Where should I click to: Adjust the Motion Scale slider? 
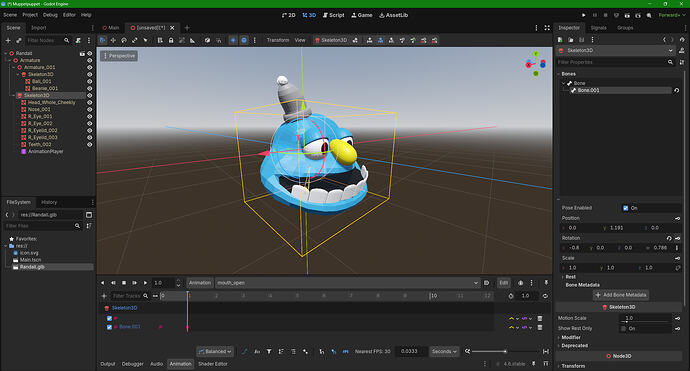coord(645,322)
